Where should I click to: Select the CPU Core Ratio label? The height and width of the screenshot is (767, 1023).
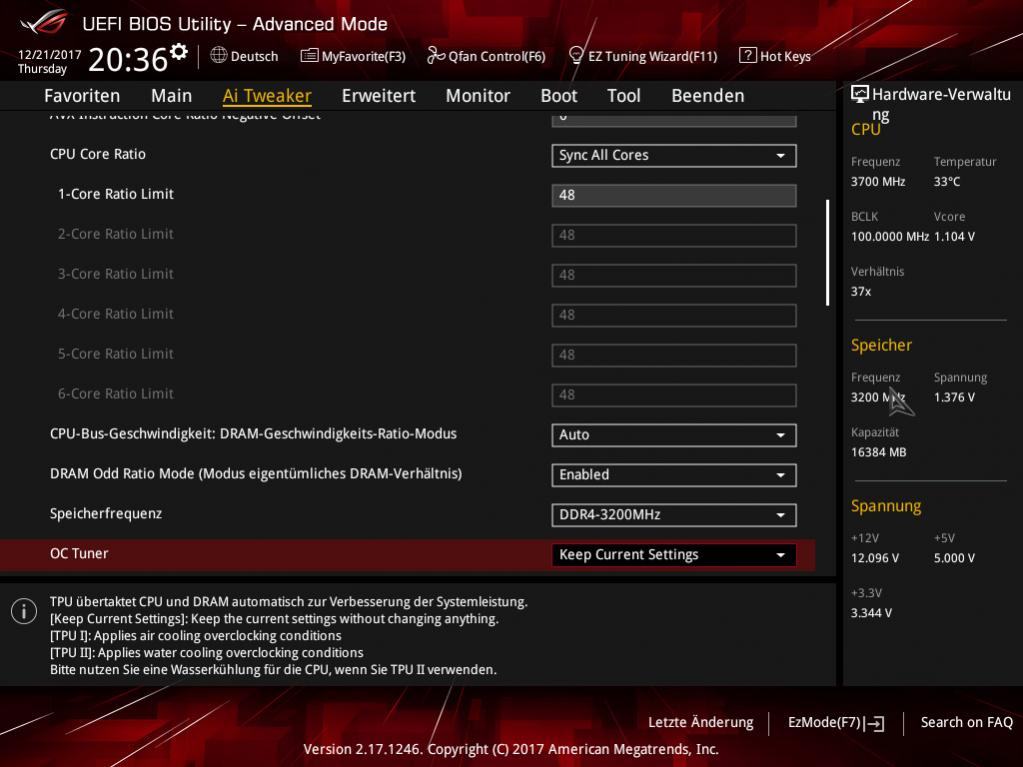[98, 155]
